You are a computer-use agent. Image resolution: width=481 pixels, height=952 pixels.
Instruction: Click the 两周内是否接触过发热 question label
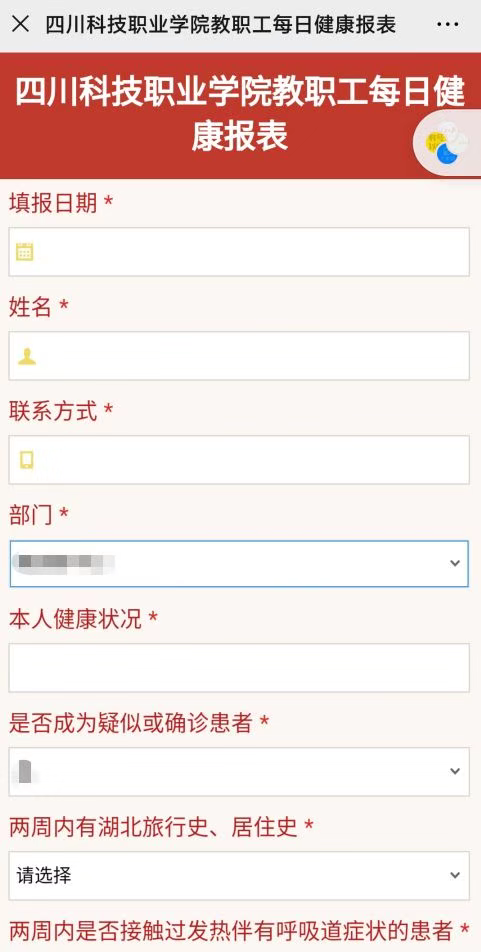tap(231, 929)
